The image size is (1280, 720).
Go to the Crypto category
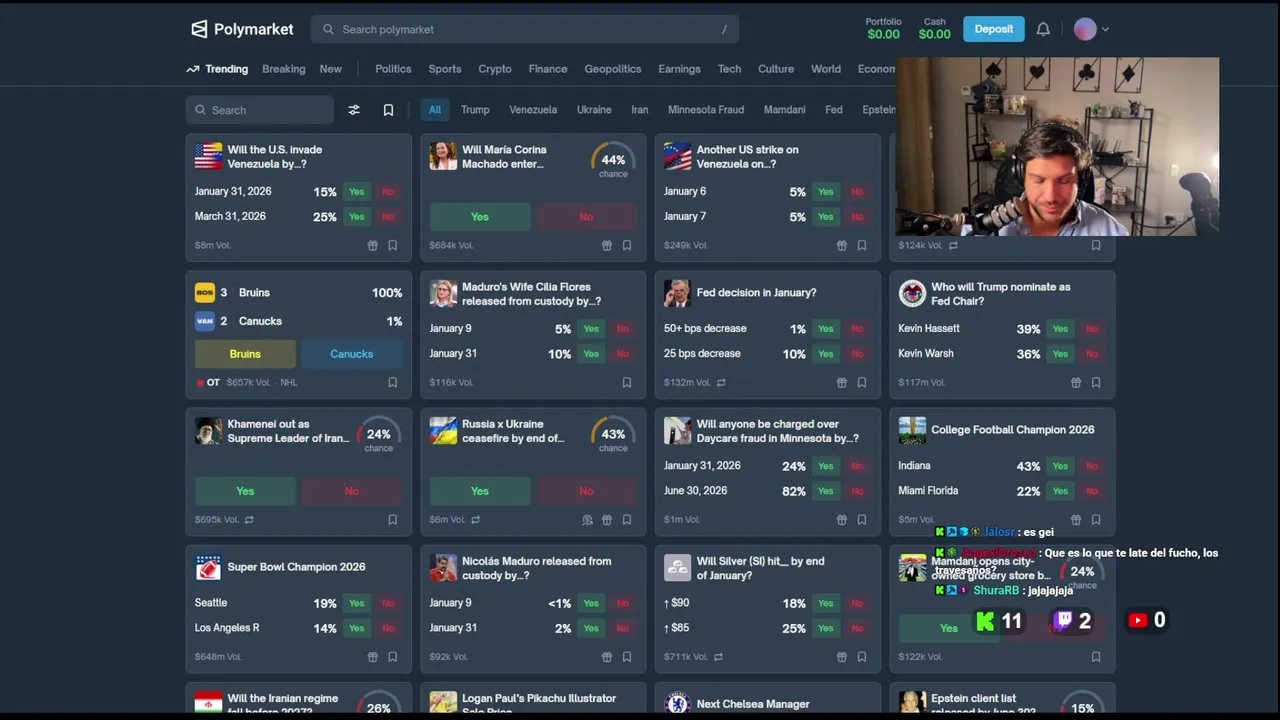pos(495,69)
